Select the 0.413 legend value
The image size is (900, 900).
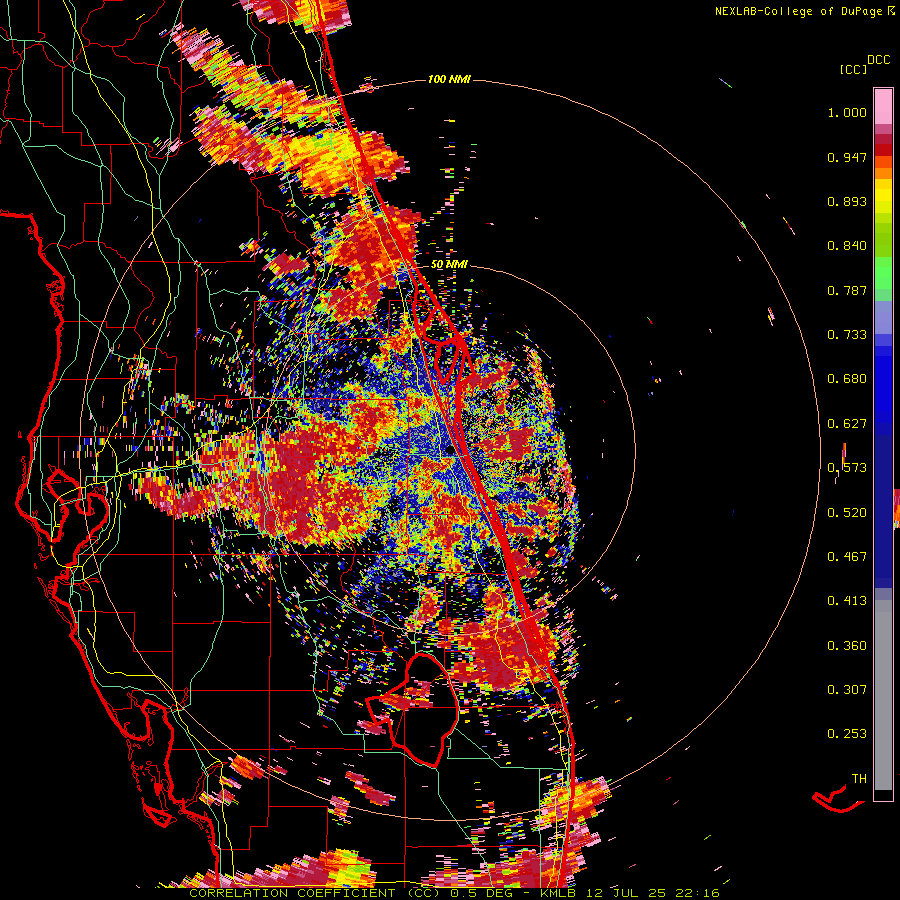click(x=847, y=601)
